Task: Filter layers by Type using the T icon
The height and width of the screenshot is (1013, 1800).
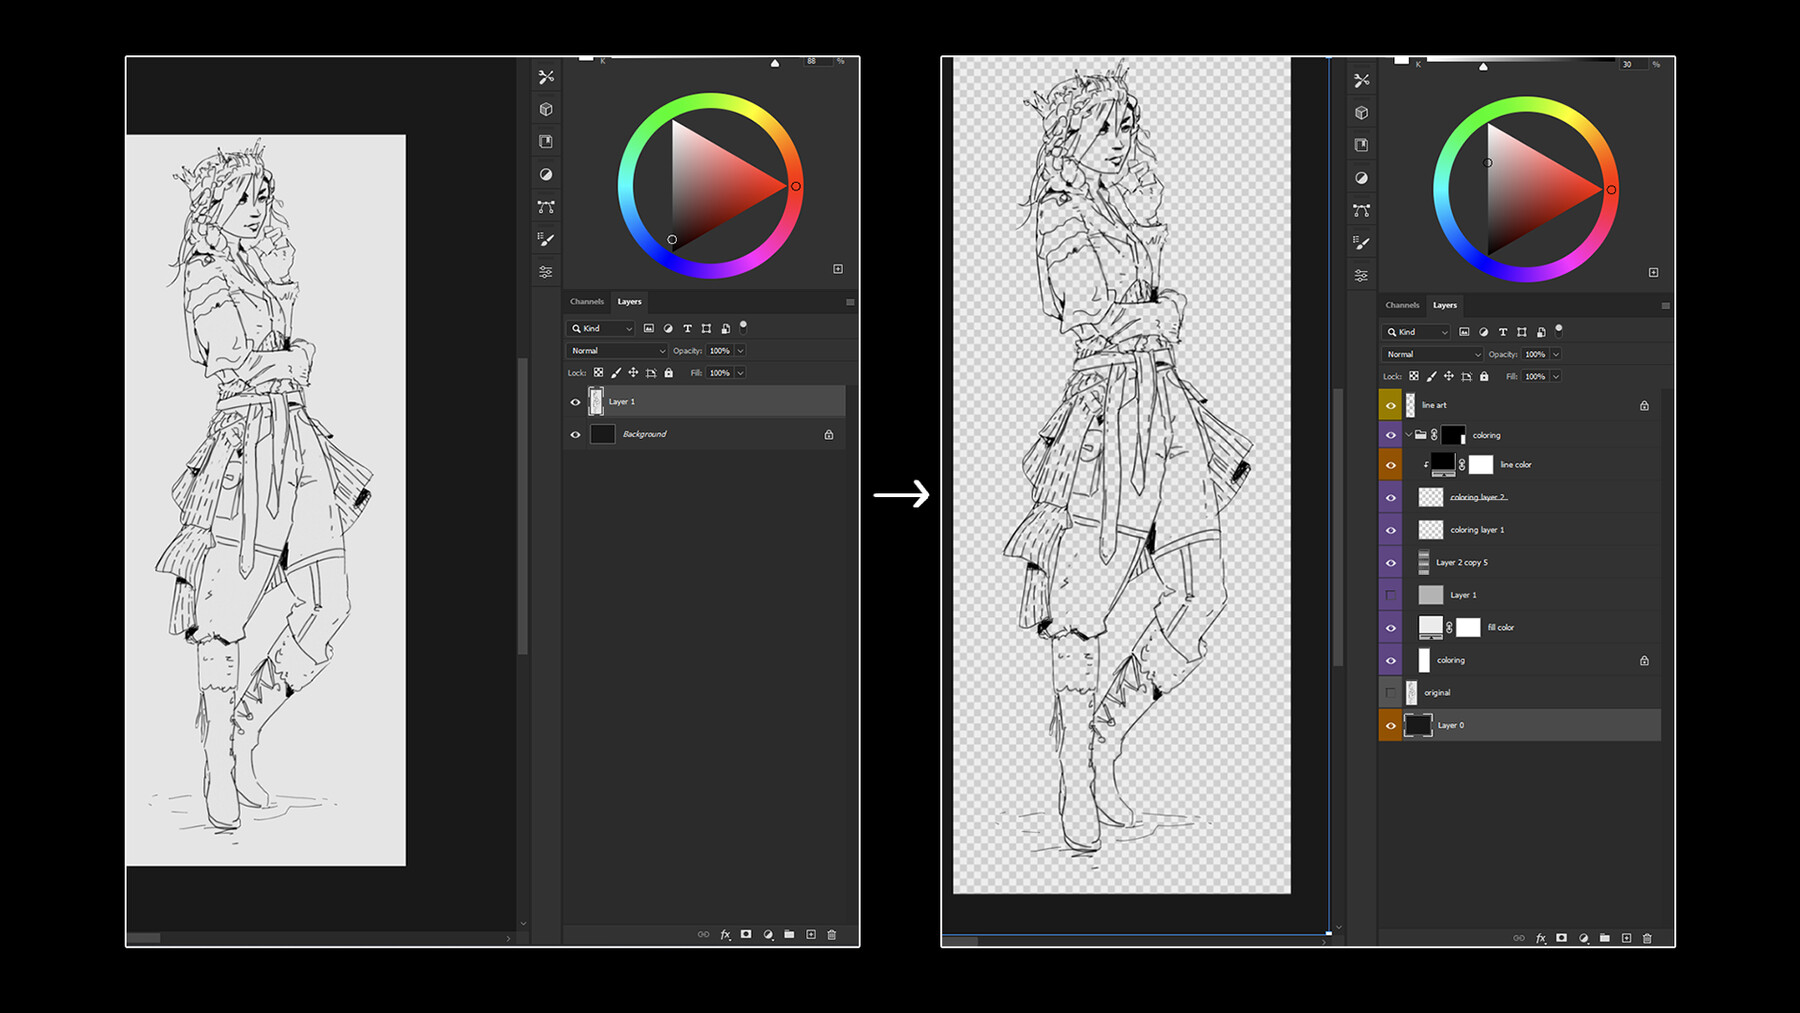Action: 687,328
